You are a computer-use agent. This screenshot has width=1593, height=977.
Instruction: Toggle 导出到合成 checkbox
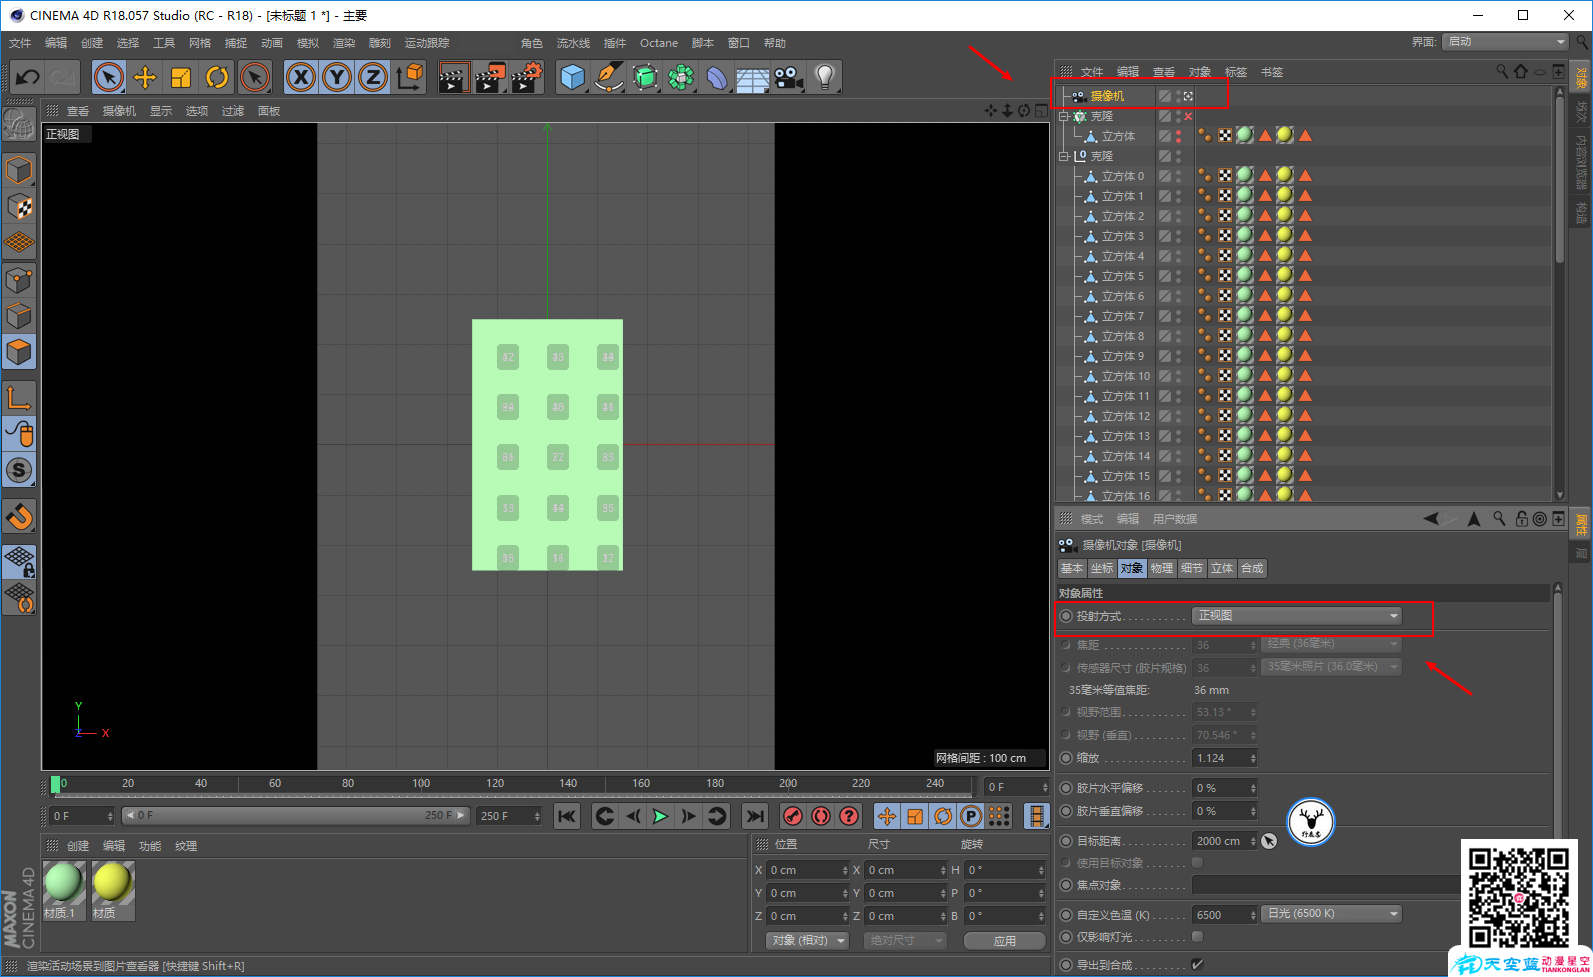point(1197,965)
